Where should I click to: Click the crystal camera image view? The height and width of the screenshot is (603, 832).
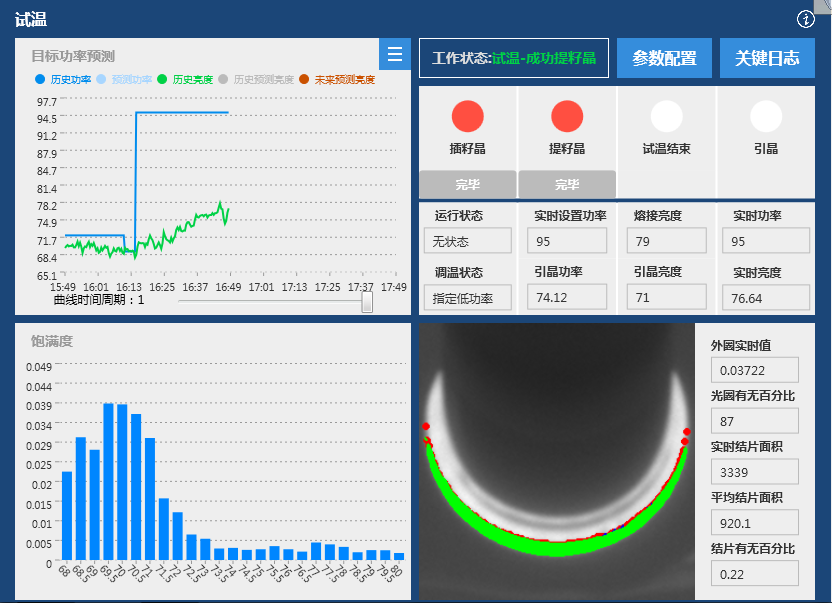click(556, 460)
